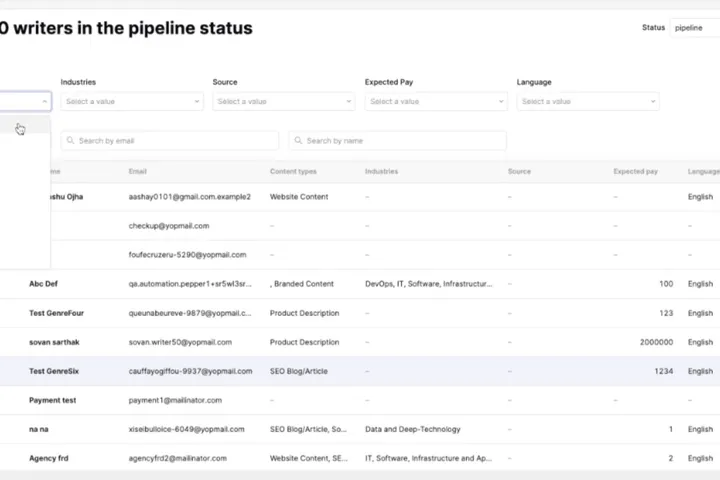Click email xiseibulloice-6049@yopmail.com
This screenshot has width=720, height=480.
click(x=186, y=429)
